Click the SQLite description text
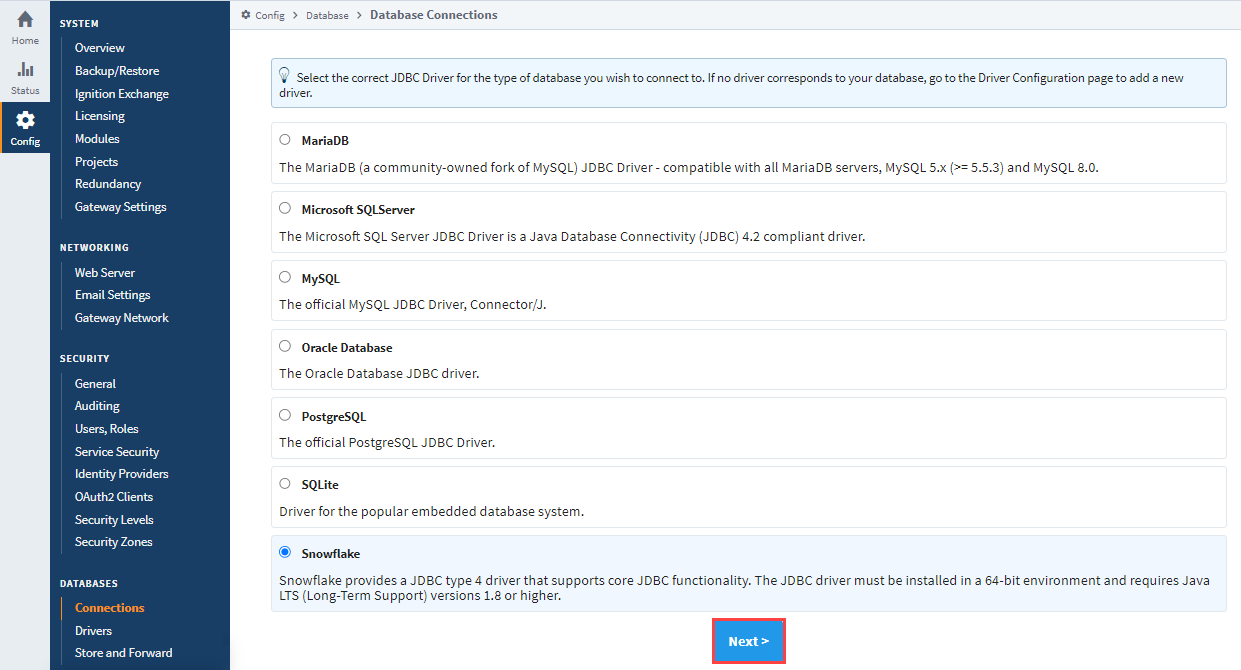1241x670 pixels. [431, 511]
